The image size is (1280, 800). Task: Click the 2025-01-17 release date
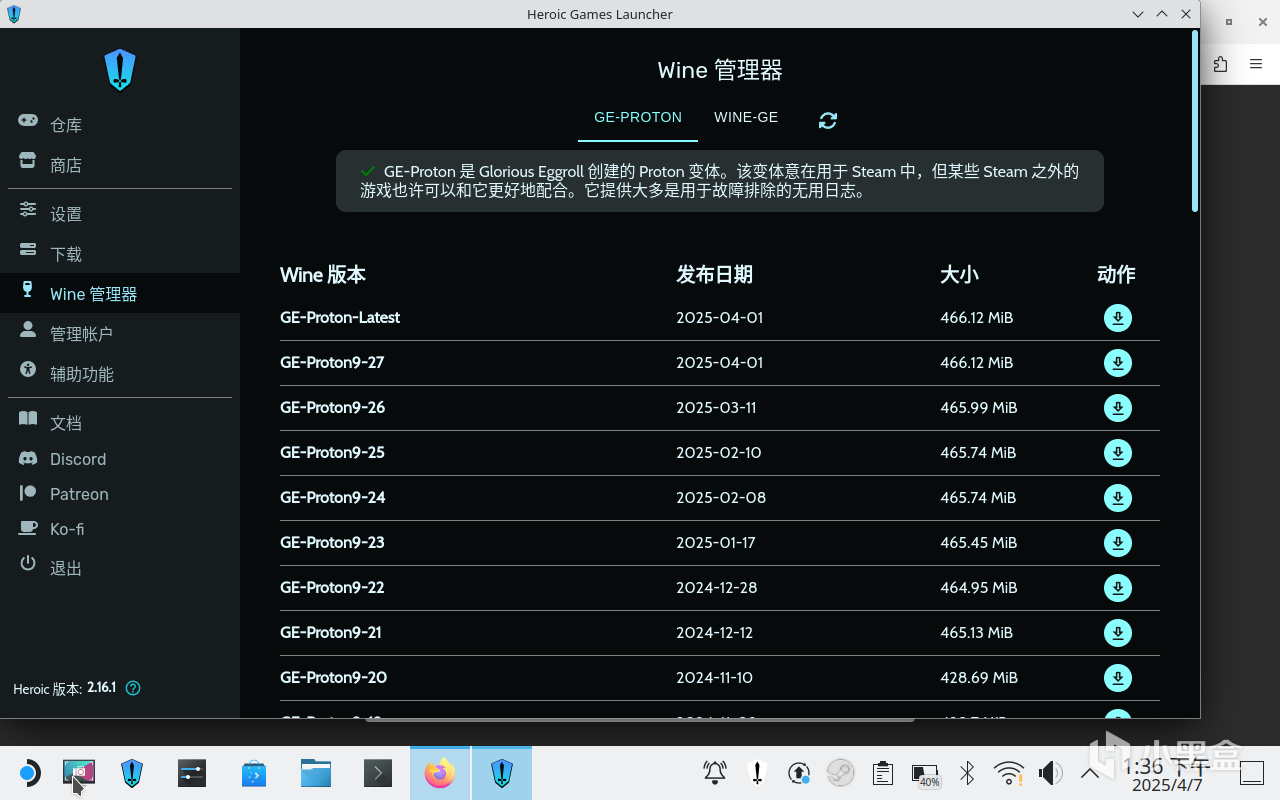tap(716, 543)
